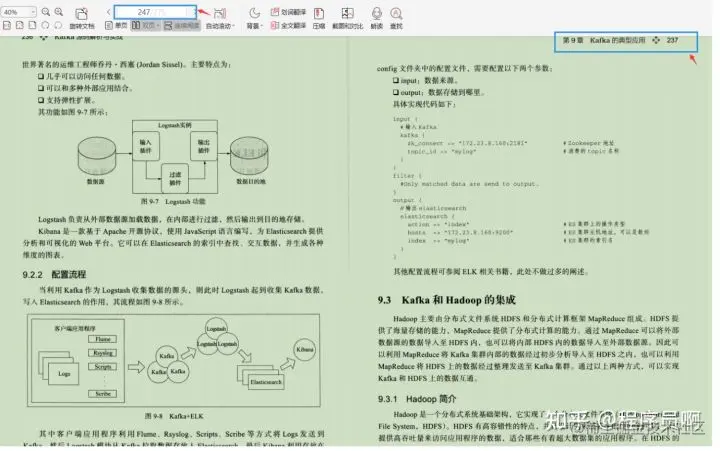Screen dimensions: 720x451
Task: Click the zoom in magnifier icon
Action: (59, 12)
